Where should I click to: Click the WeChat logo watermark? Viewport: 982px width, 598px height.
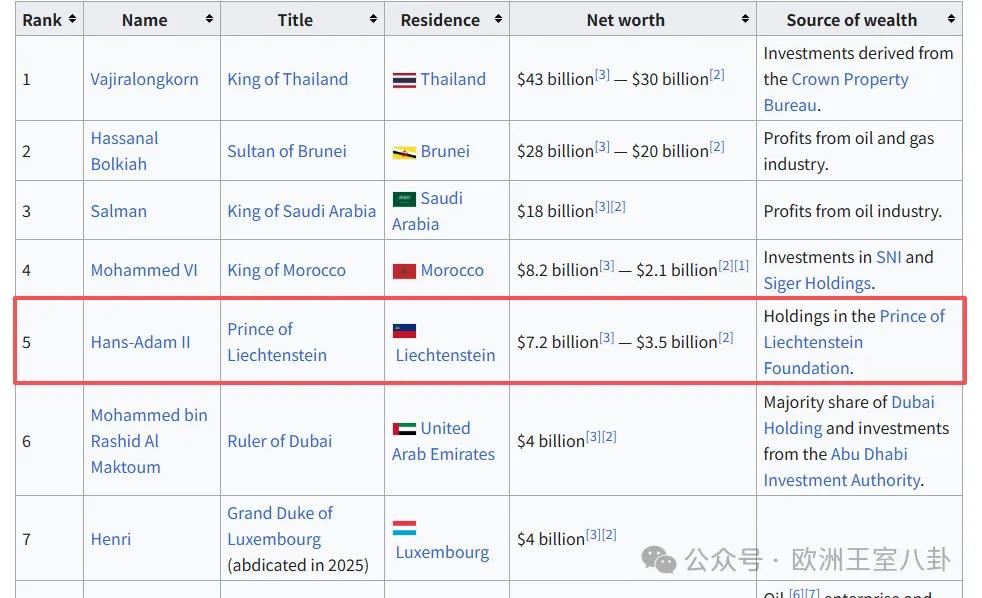pos(659,559)
